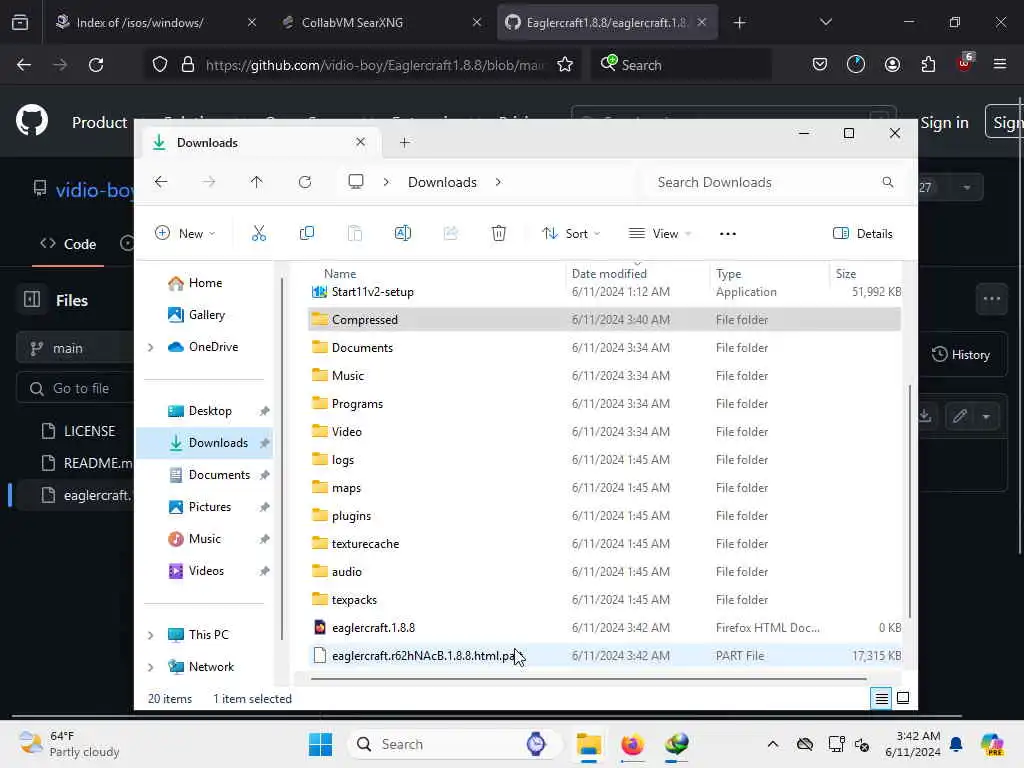Switch to CollabVM SearXNG tab
The width and height of the screenshot is (1024, 768).
point(382,22)
